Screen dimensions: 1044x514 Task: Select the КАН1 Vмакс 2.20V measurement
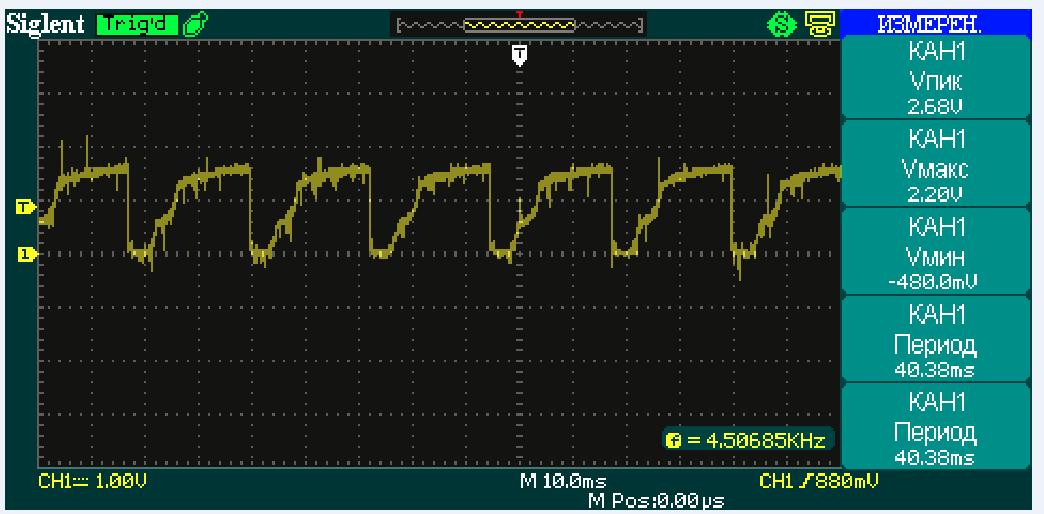pos(935,164)
